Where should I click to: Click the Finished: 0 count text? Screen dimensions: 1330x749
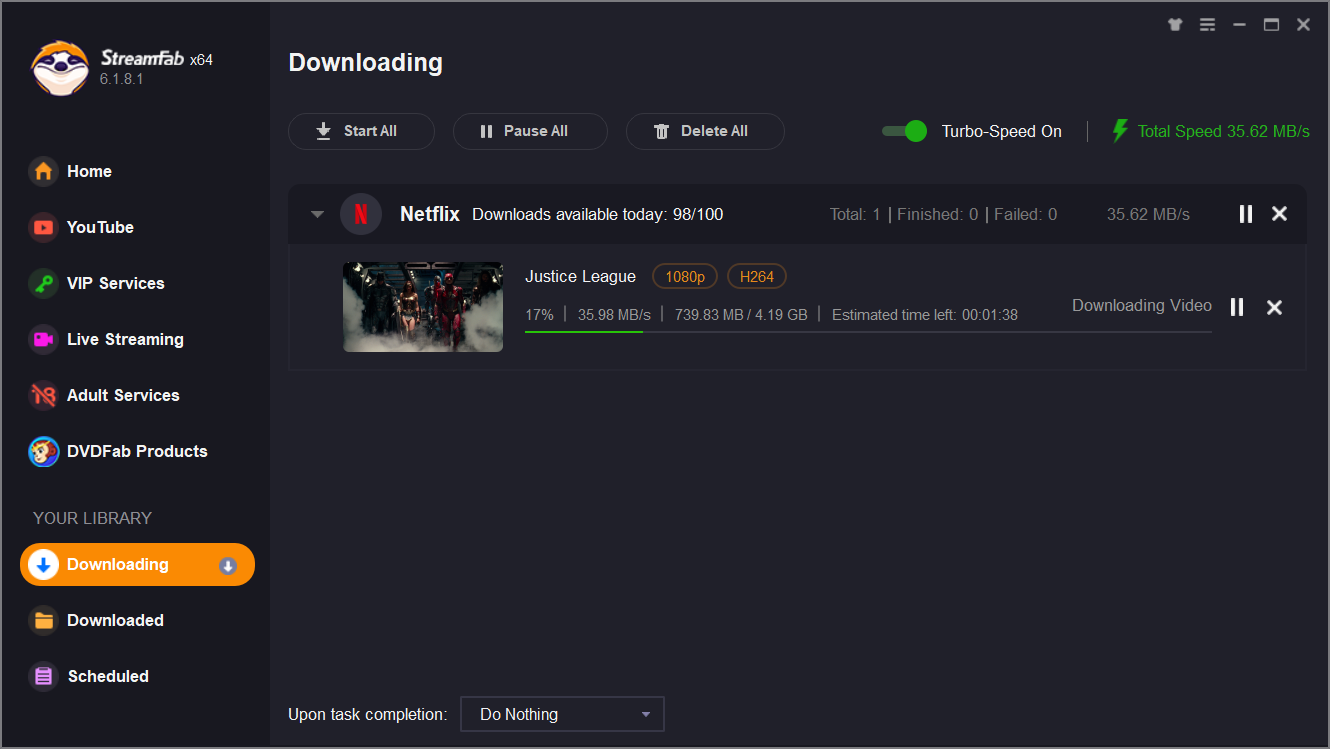click(x=938, y=214)
